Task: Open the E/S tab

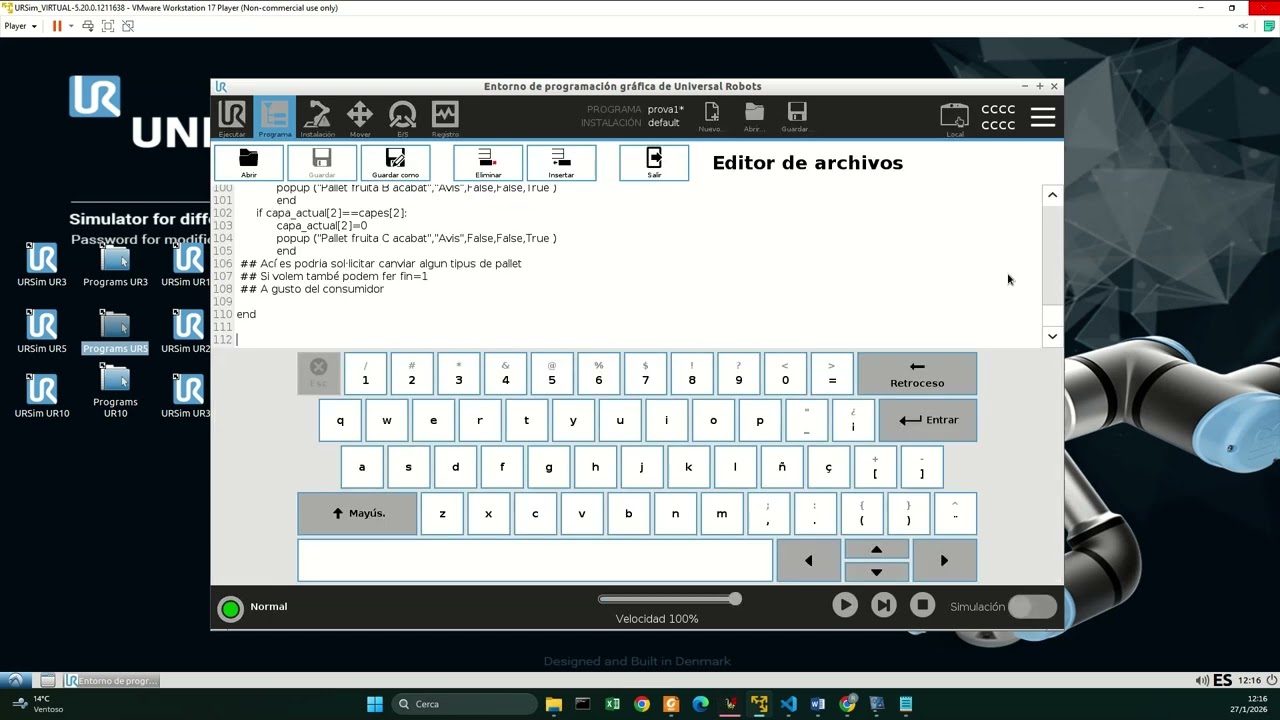Action: [403, 118]
